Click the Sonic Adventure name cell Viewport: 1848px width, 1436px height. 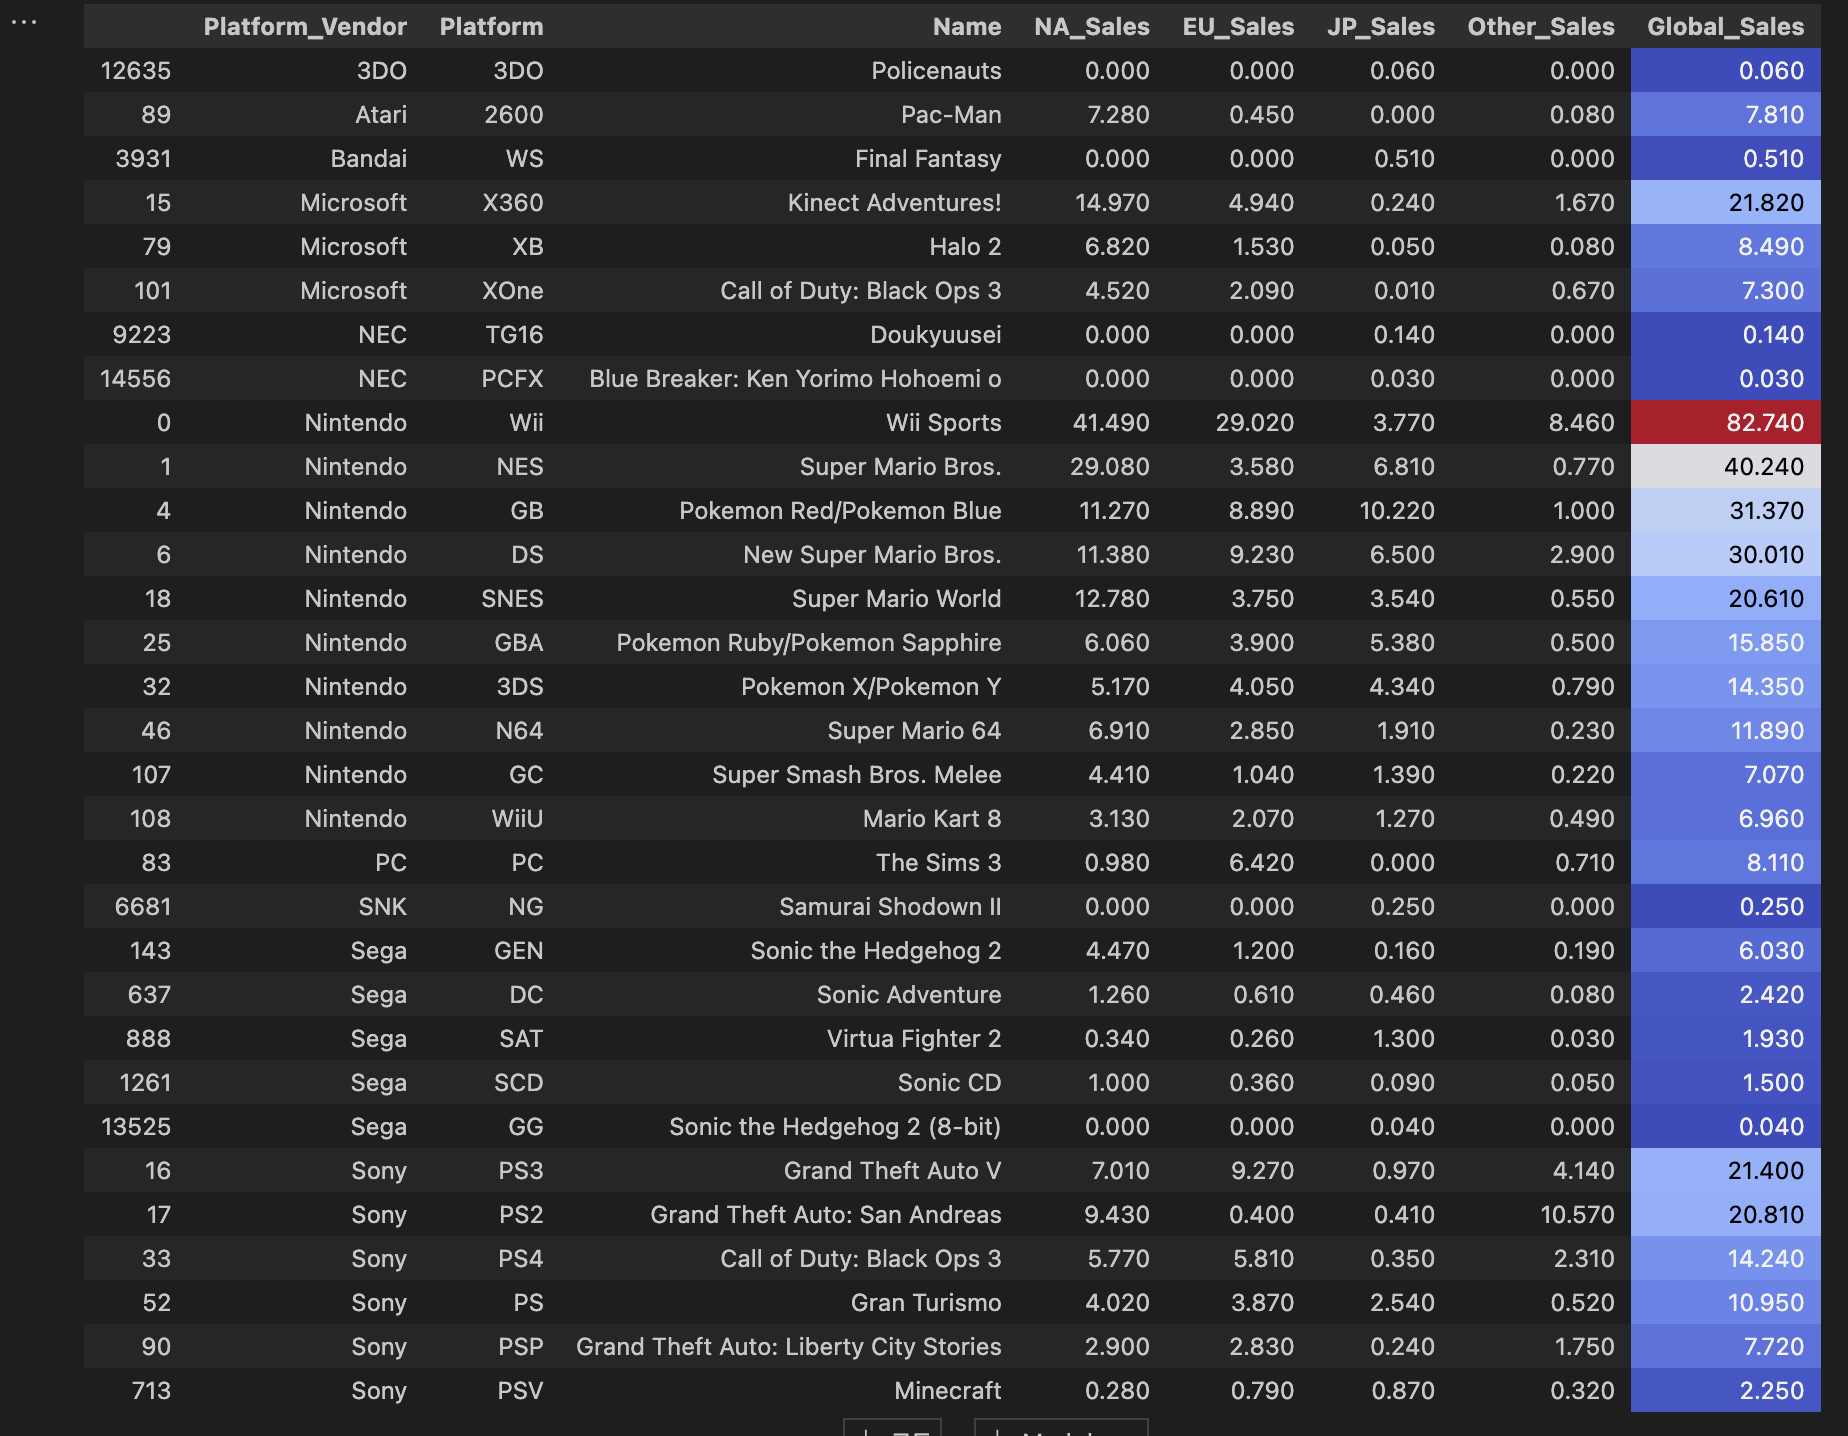pos(909,995)
